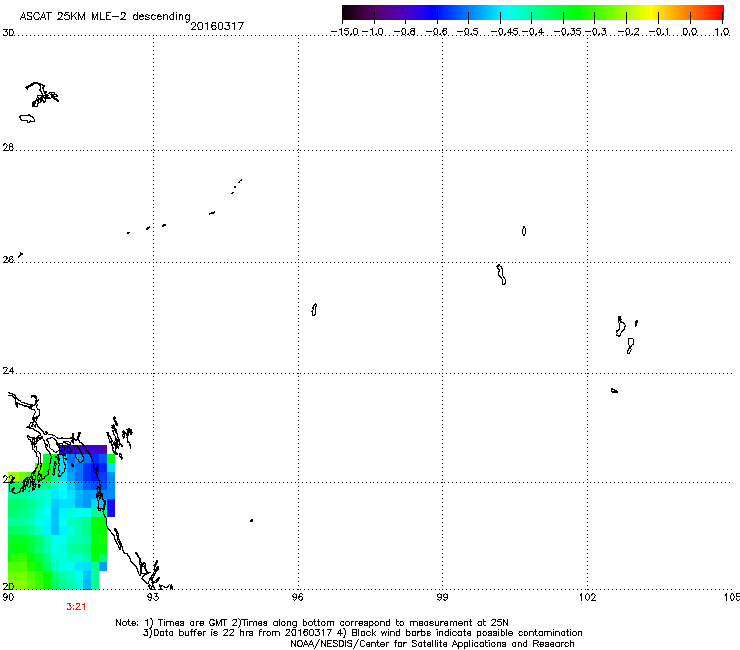Click the latitude label "26"
This screenshot has height=650, width=740.
[8, 260]
